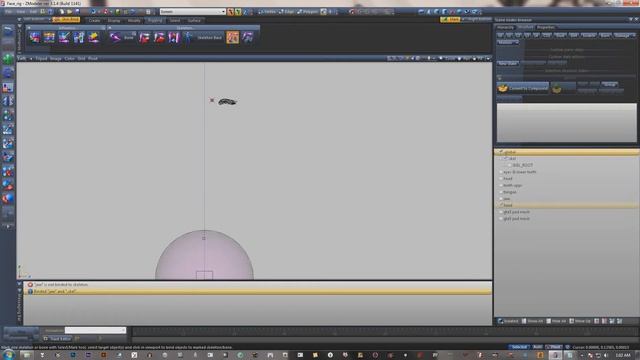Select the jaw node in scene tree
The height and width of the screenshot is (360, 640).
click(x=507, y=199)
